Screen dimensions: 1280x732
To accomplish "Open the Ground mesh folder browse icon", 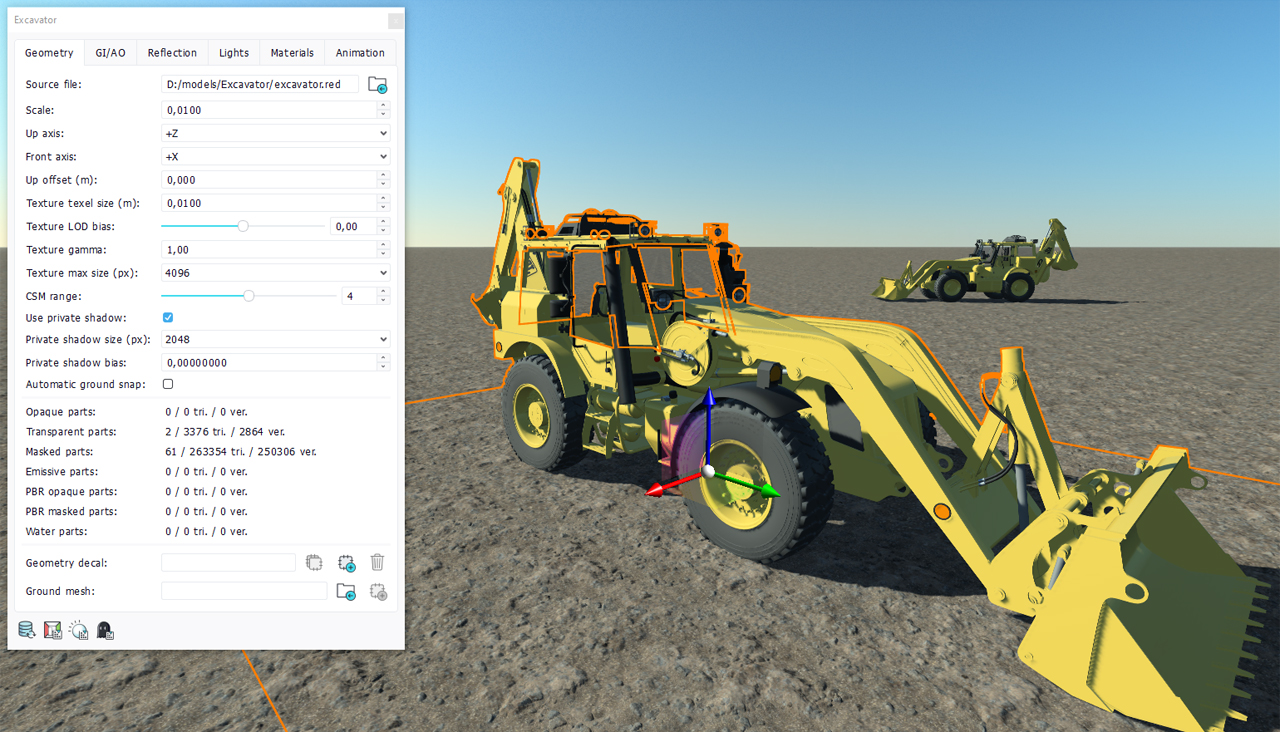I will point(346,592).
